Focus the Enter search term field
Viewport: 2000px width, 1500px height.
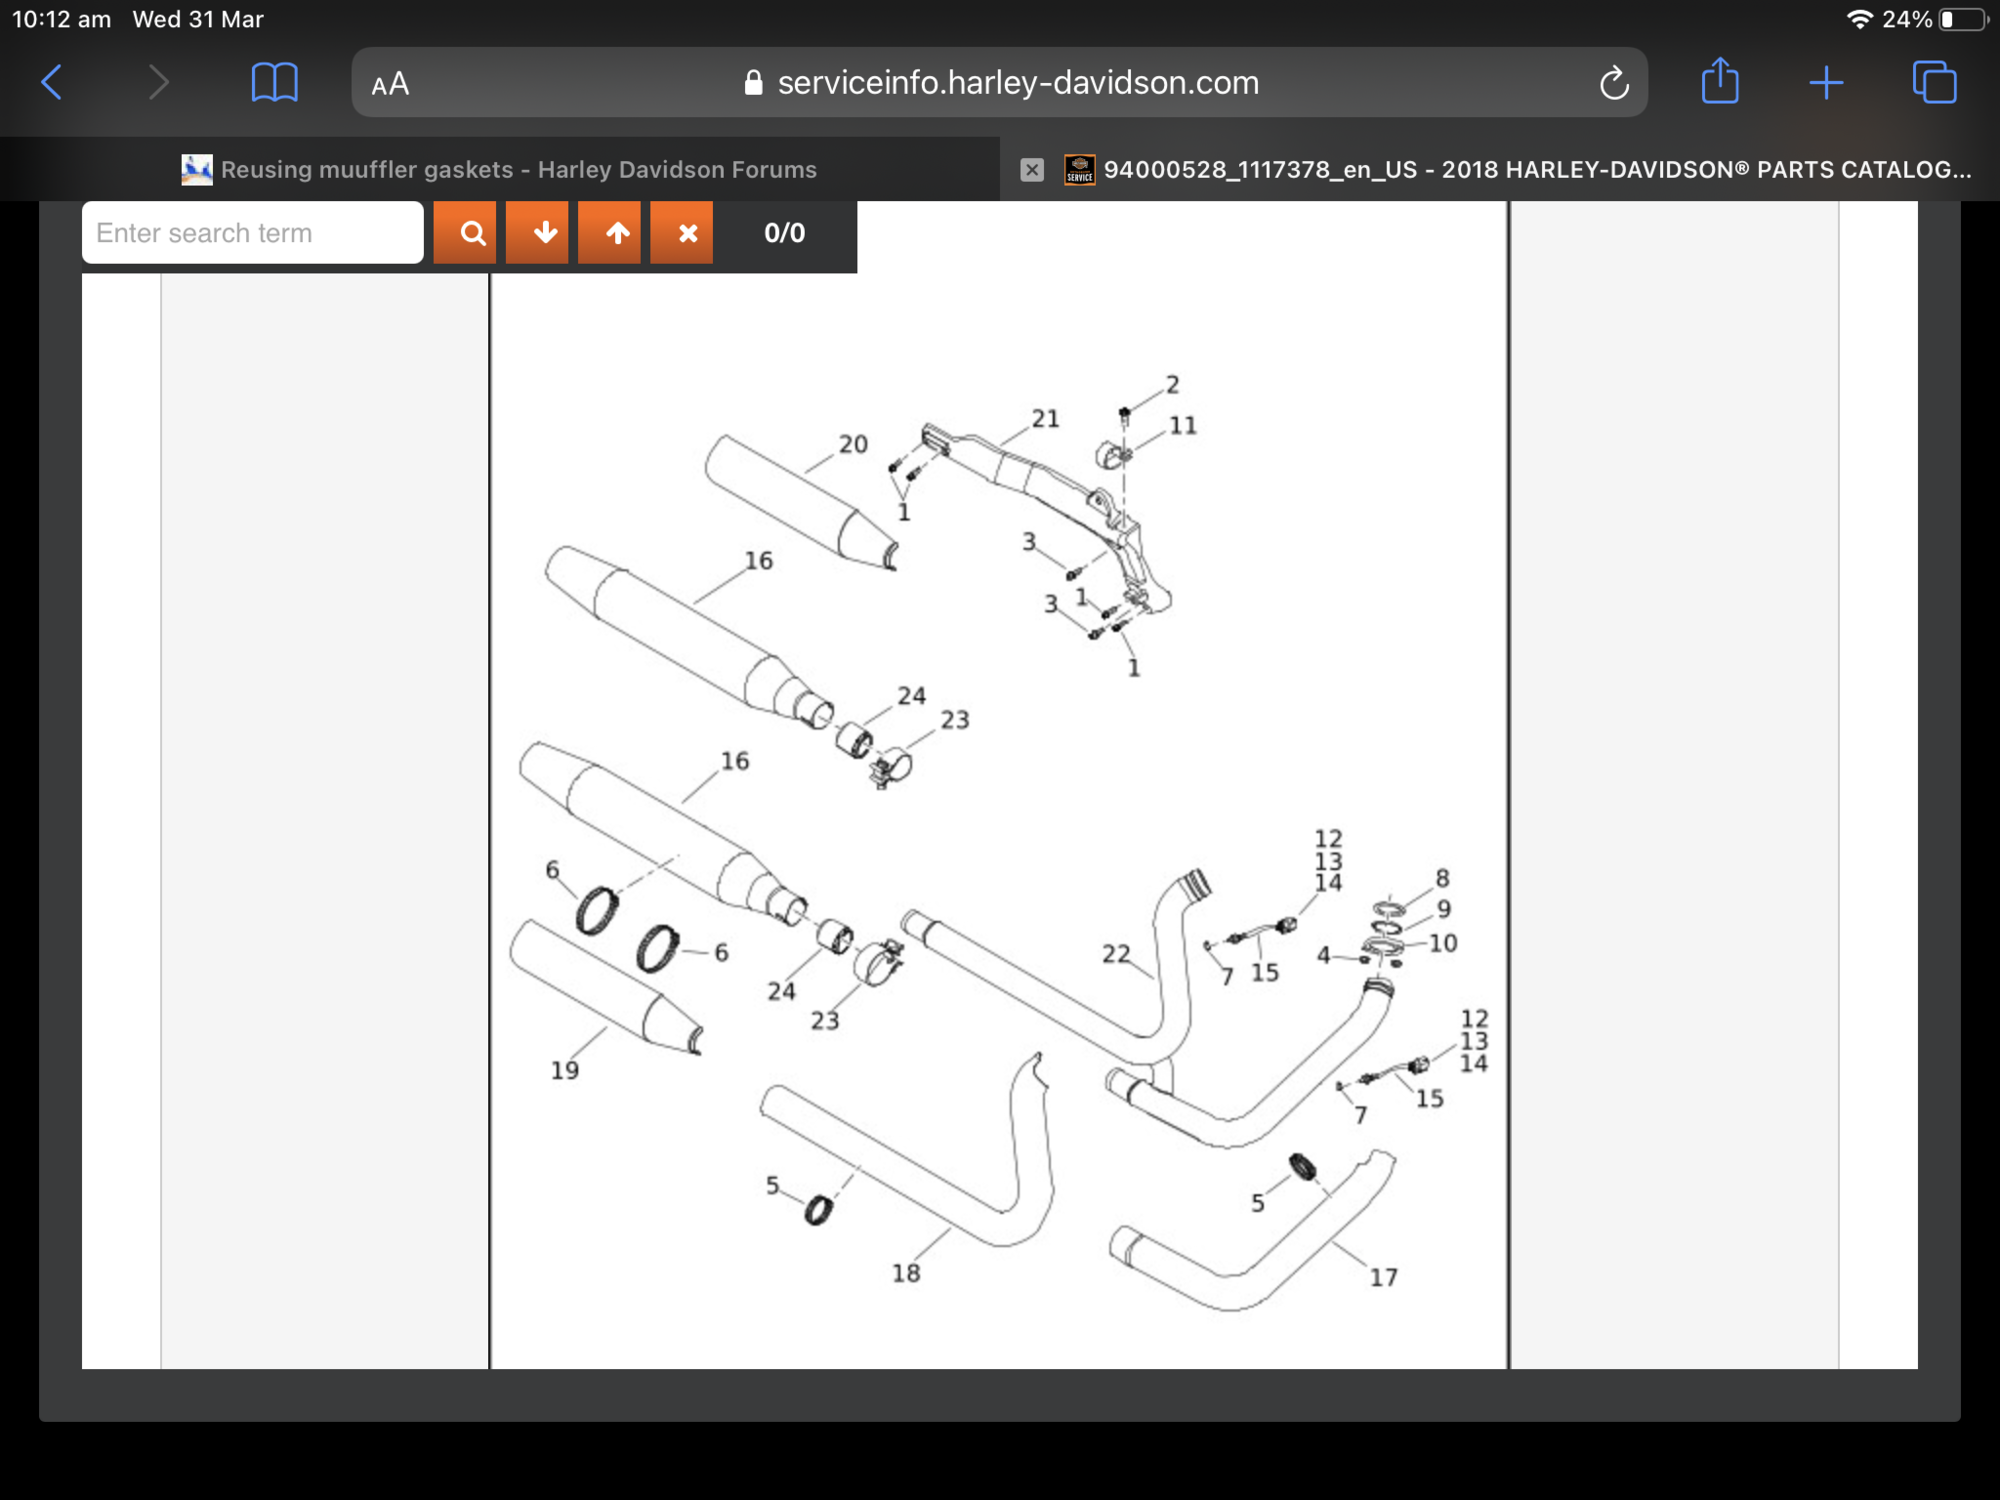(x=252, y=233)
